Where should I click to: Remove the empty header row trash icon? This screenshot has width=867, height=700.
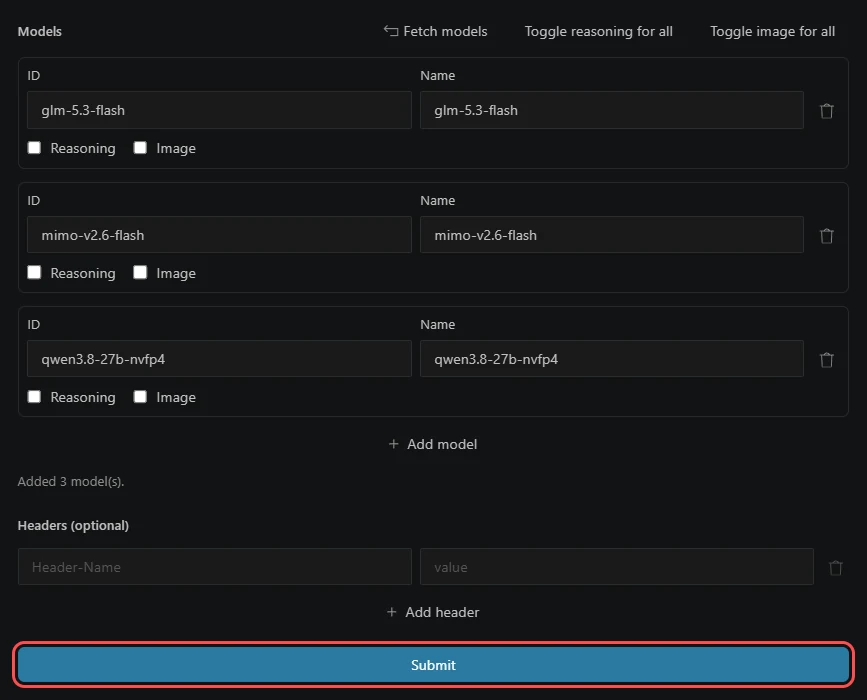835,567
